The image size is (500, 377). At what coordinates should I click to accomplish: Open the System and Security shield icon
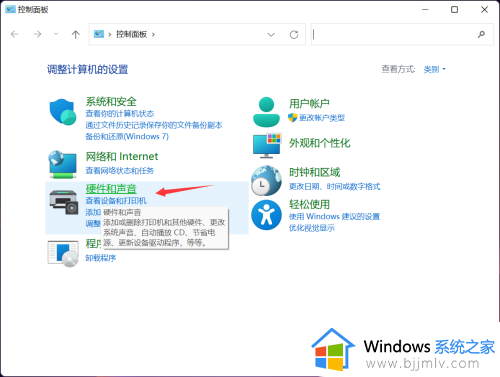[x=63, y=112]
